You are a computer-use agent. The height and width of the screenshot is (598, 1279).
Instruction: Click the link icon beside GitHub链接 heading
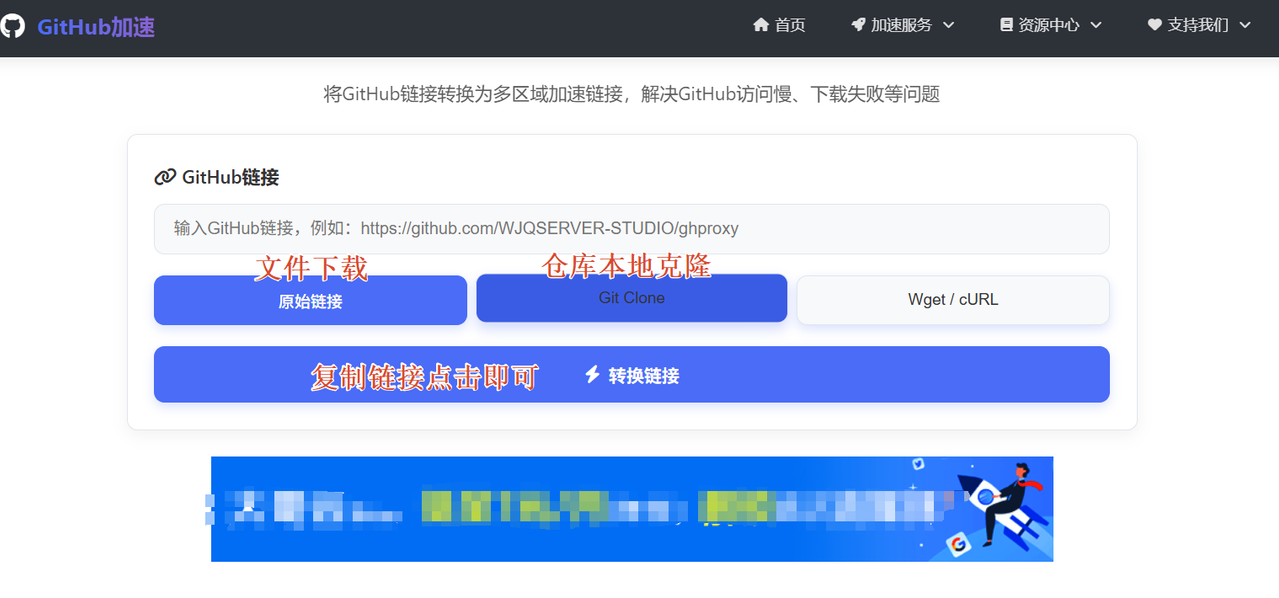tap(165, 178)
